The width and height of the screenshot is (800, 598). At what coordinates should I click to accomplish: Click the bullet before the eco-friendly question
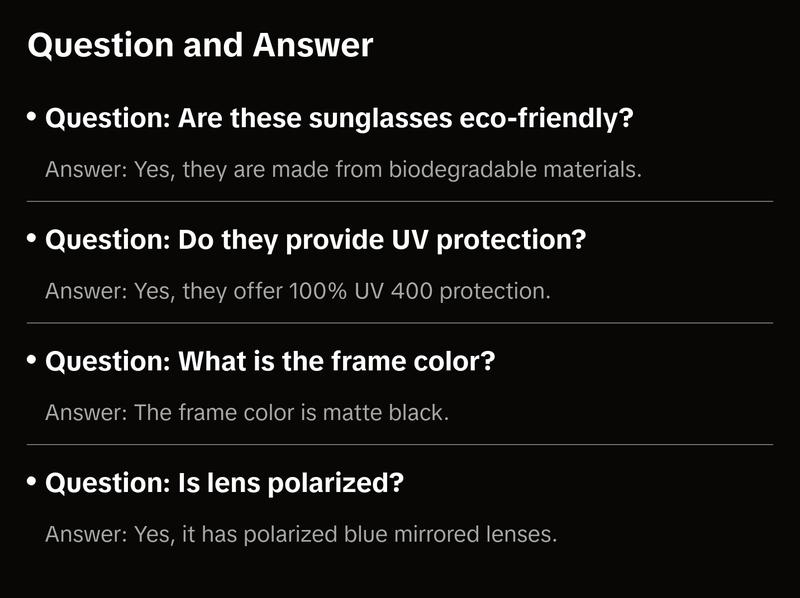(31, 117)
